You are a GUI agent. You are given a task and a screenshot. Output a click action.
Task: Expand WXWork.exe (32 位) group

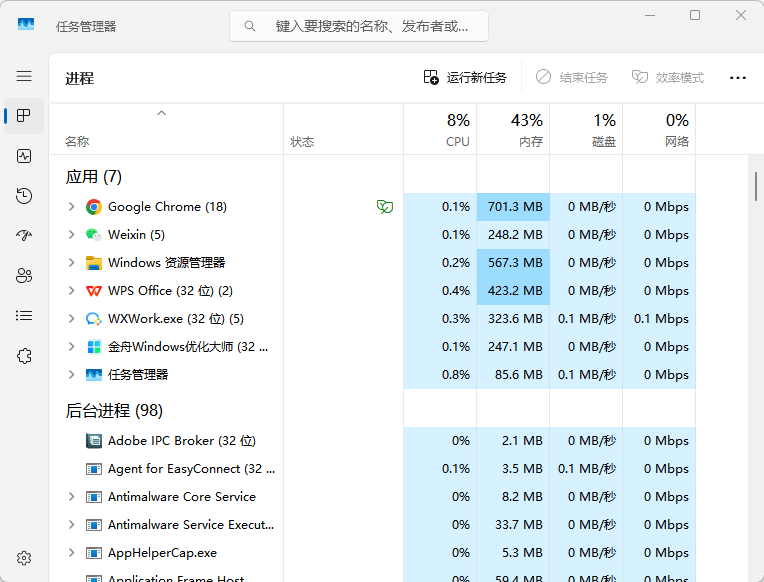coord(72,319)
